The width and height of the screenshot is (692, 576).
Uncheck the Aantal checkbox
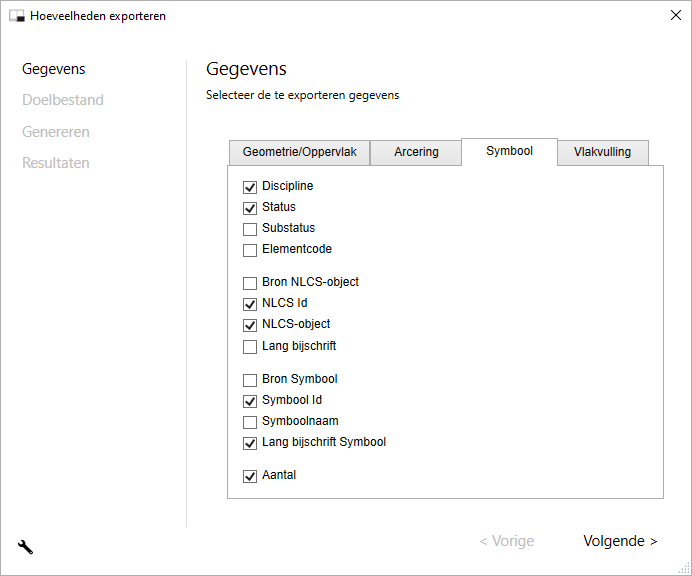(250, 476)
